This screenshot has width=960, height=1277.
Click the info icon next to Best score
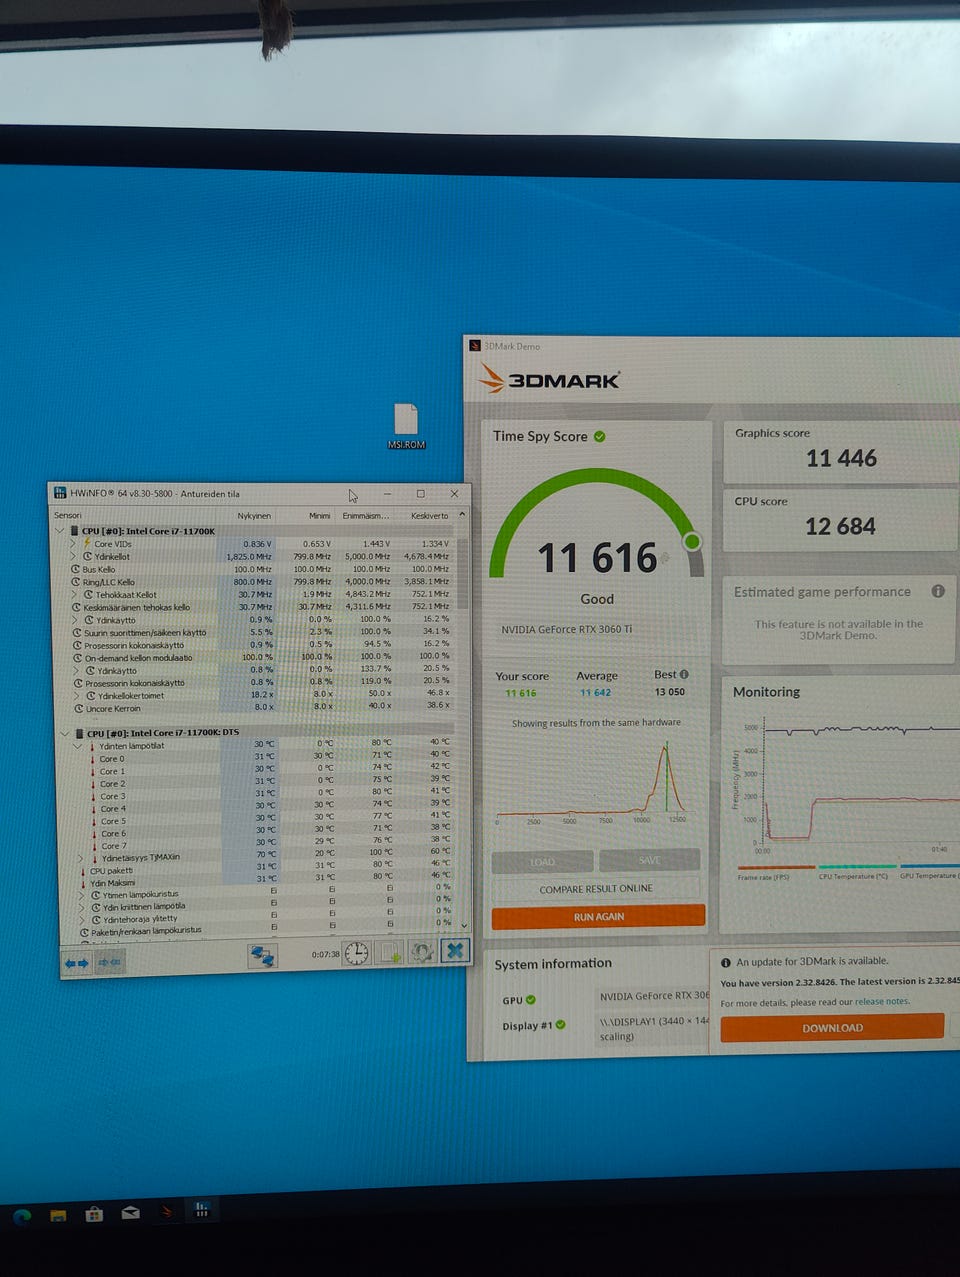tap(684, 674)
